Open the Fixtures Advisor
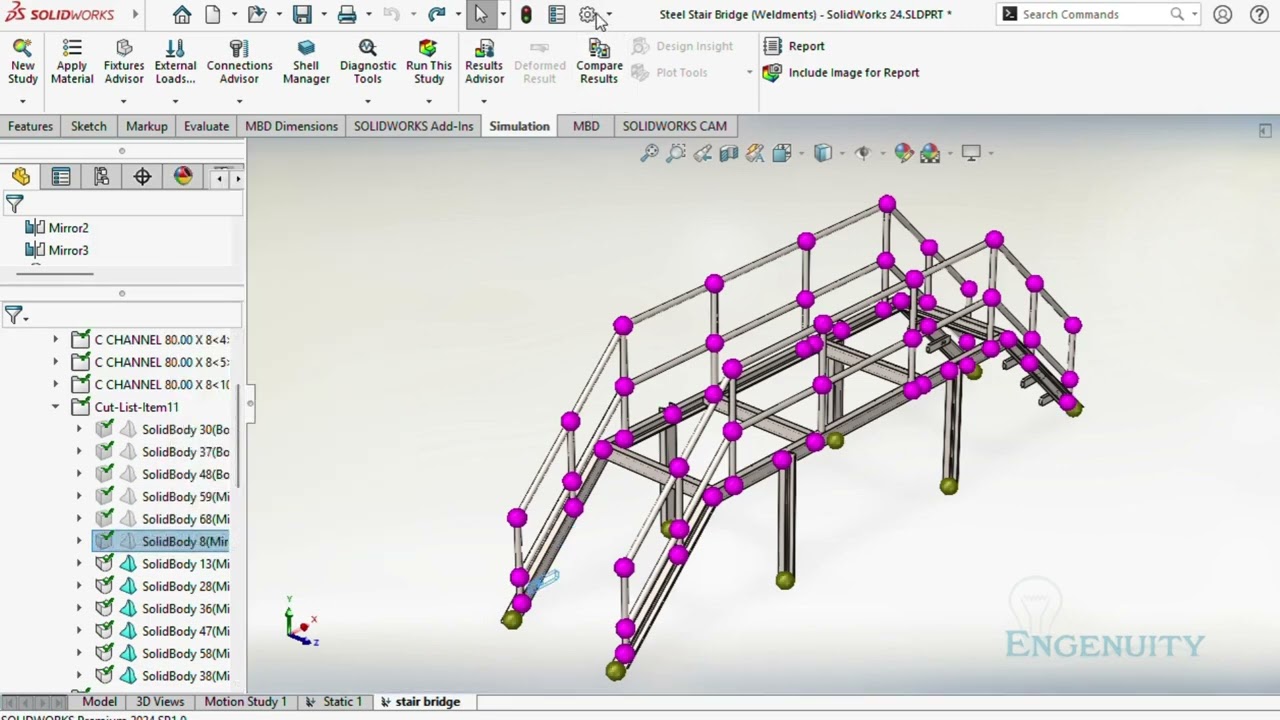1280x720 pixels. [x=124, y=62]
